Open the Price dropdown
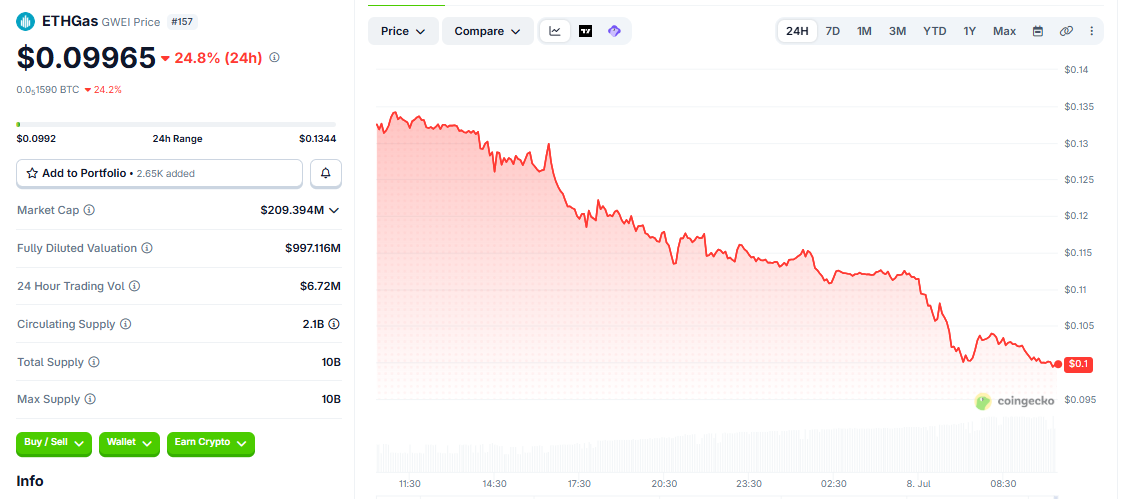Screen dimensions: 1122x499 (404, 32)
